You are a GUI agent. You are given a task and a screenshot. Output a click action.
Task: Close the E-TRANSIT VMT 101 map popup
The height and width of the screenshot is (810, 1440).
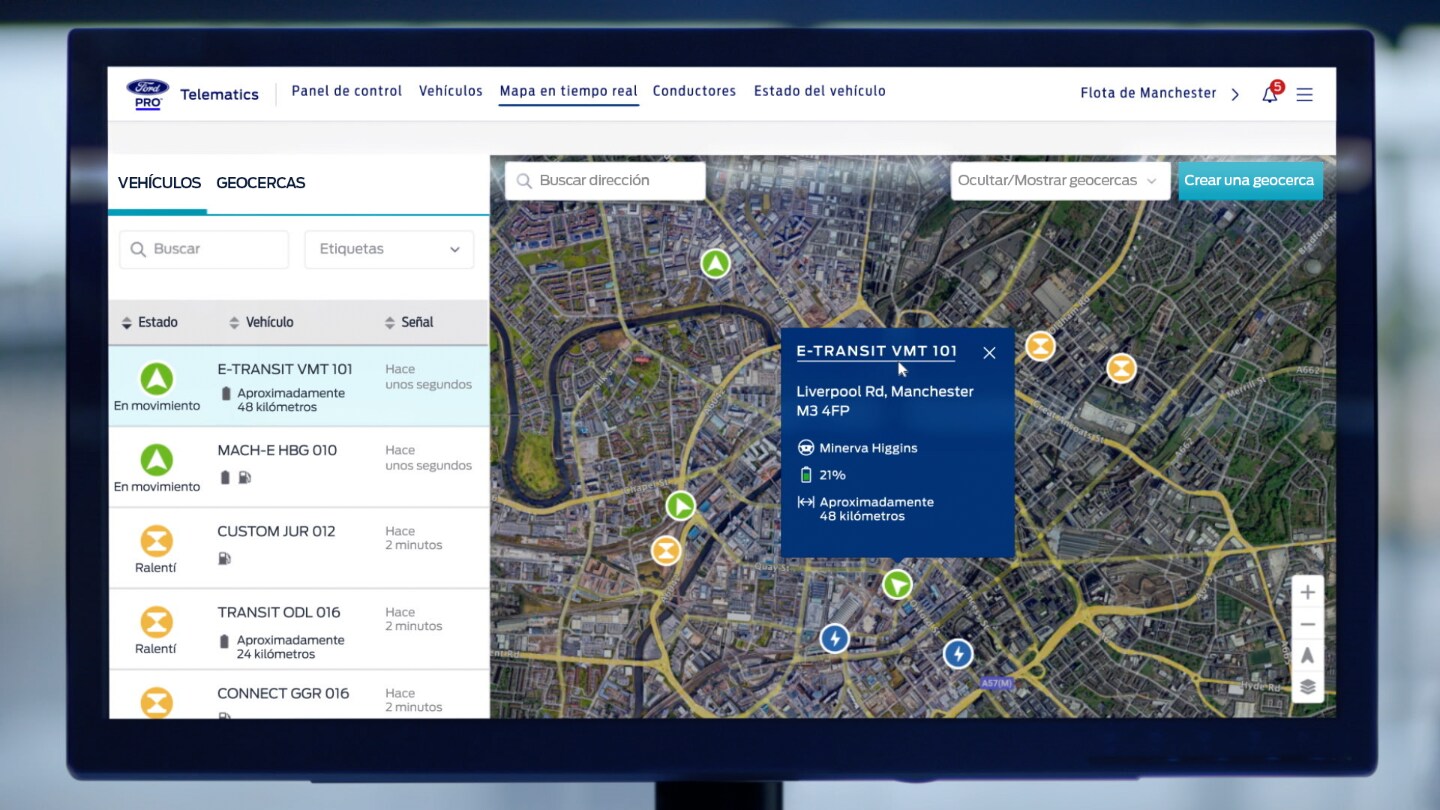click(989, 352)
